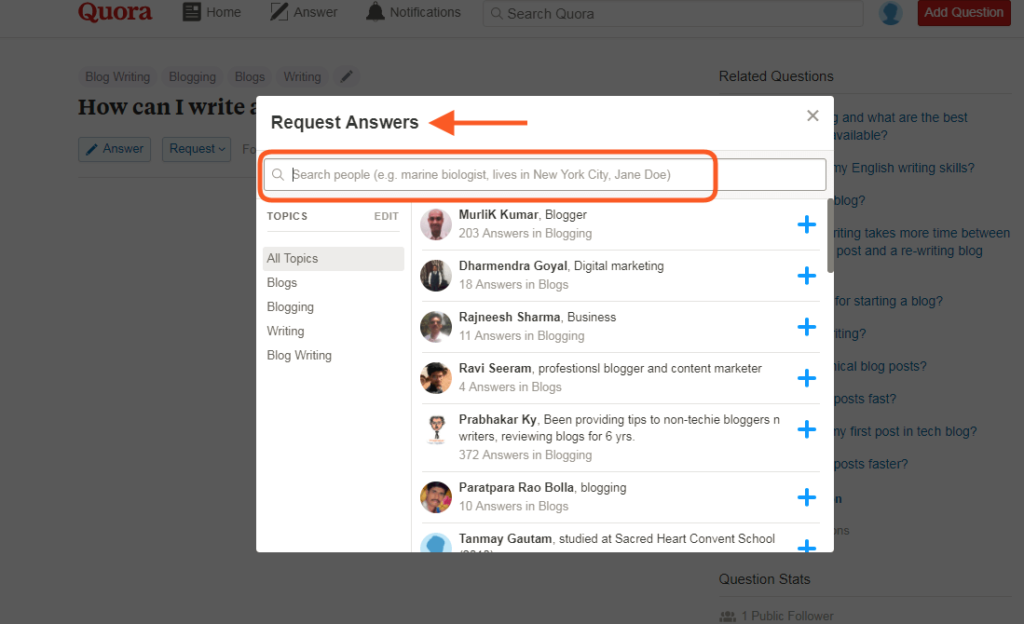1024x624 pixels.
Task: Open Notifications from the top bar
Action: pos(413,12)
